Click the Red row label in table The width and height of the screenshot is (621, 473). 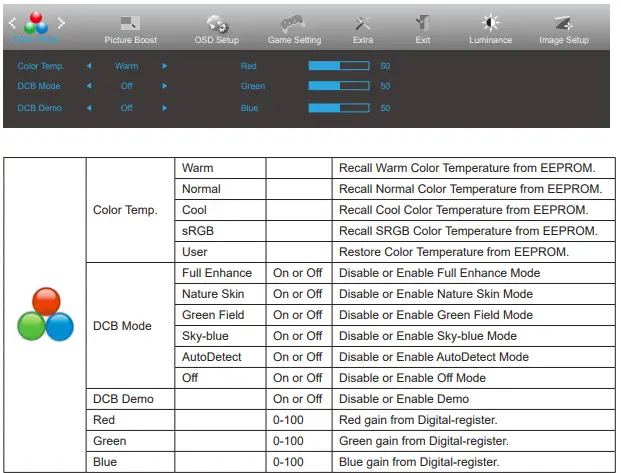(104, 420)
